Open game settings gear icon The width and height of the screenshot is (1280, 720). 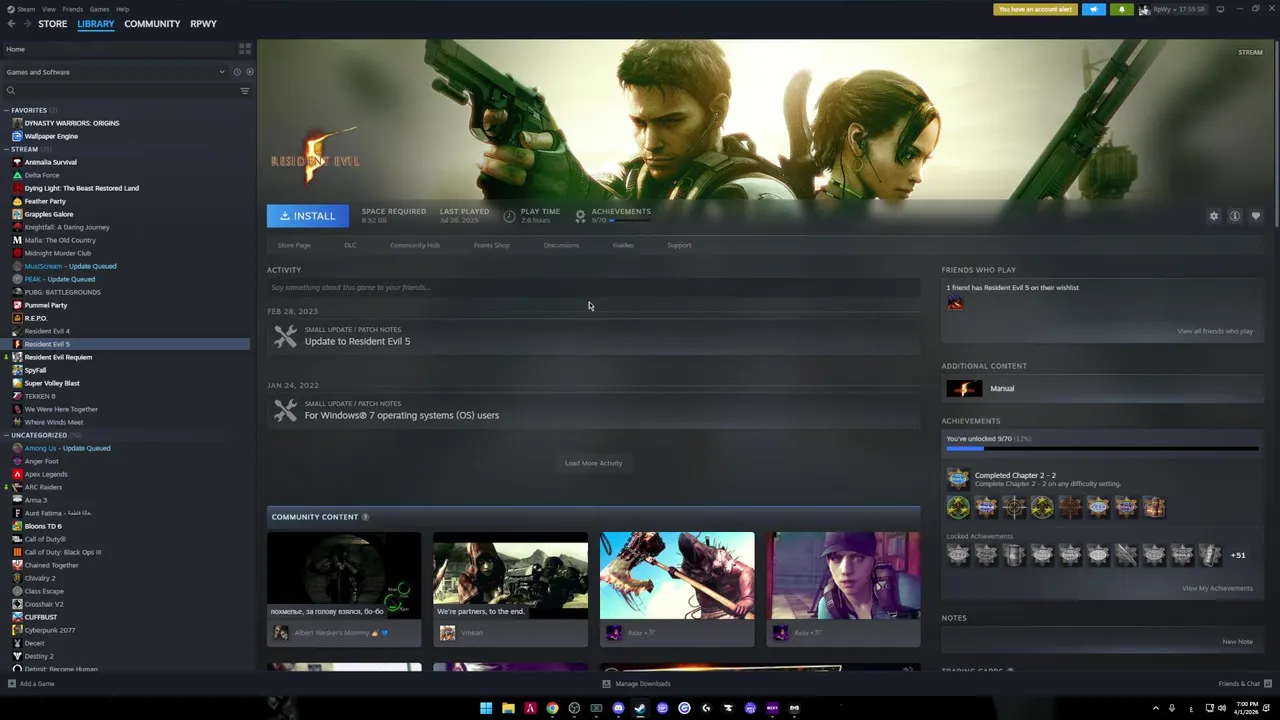[x=1214, y=216]
